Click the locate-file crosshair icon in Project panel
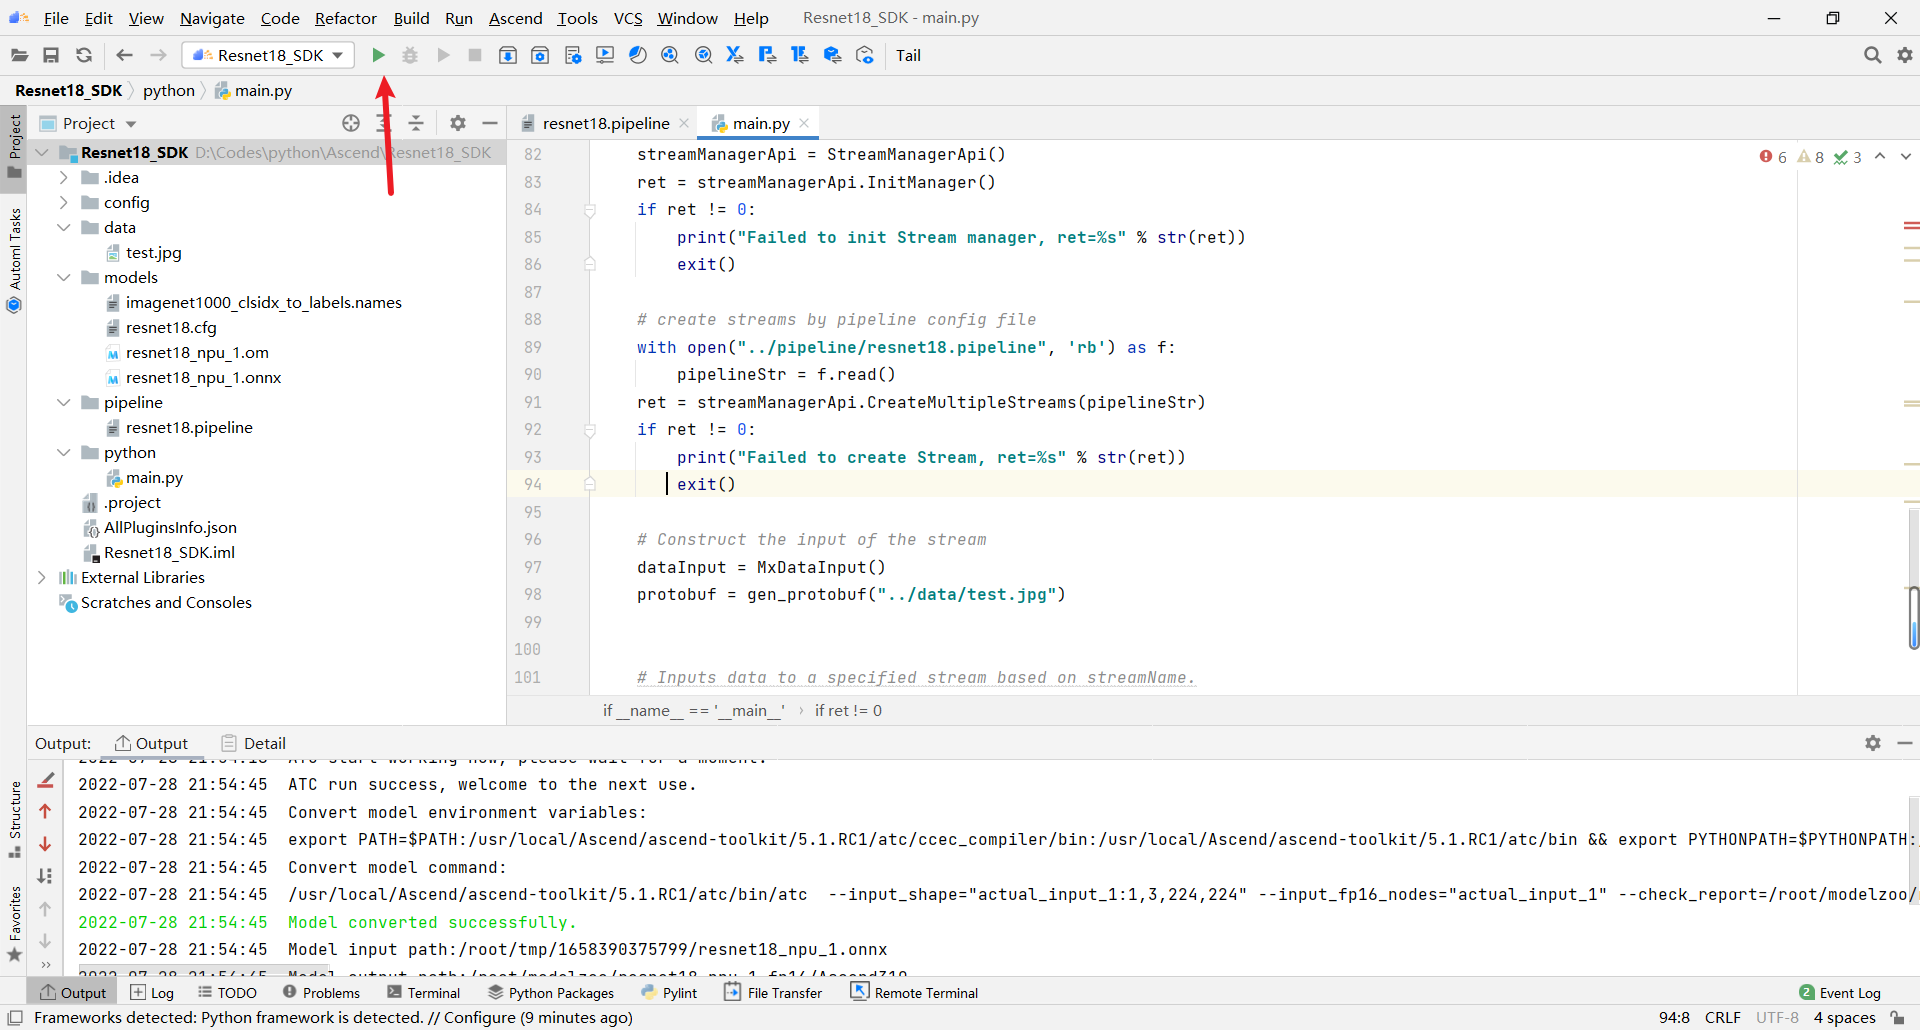This screenshot has width=1920, height=1030. [351, 123]
